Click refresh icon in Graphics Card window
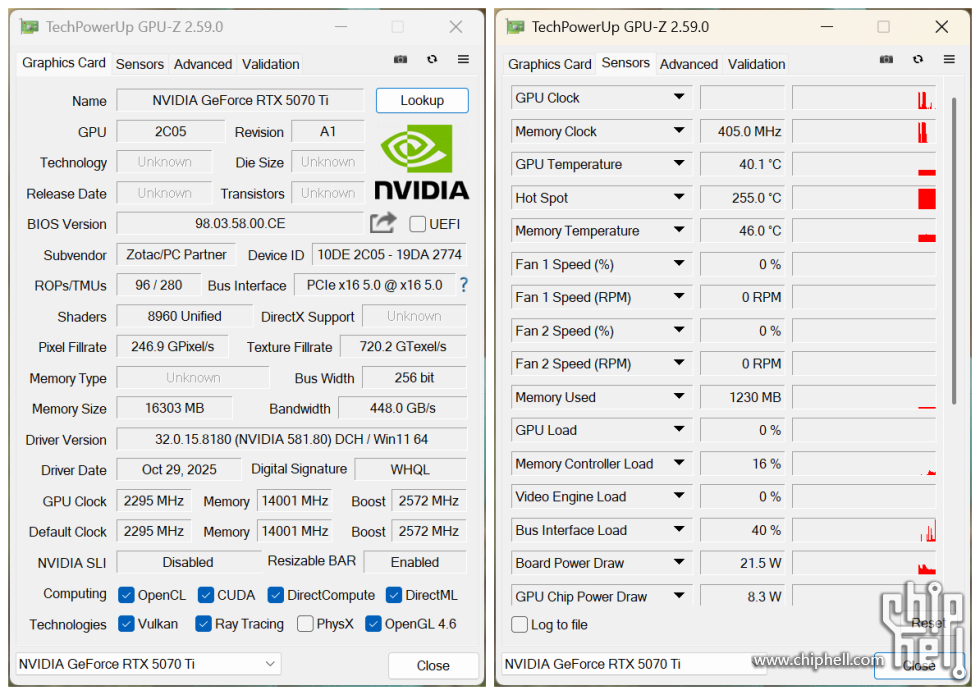 tap(432, 59)
